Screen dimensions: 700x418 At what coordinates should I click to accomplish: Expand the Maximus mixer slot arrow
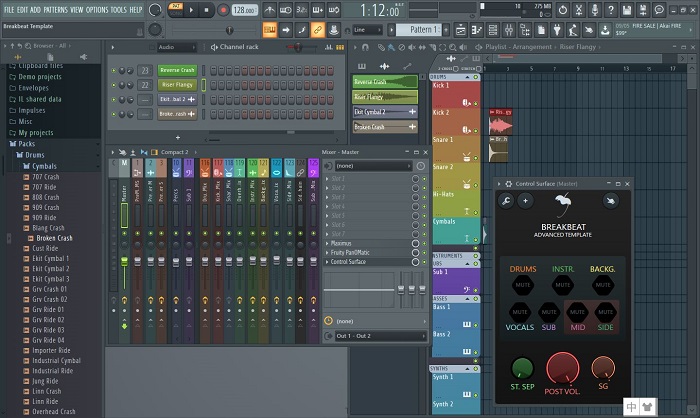click(x=327, y=243)
